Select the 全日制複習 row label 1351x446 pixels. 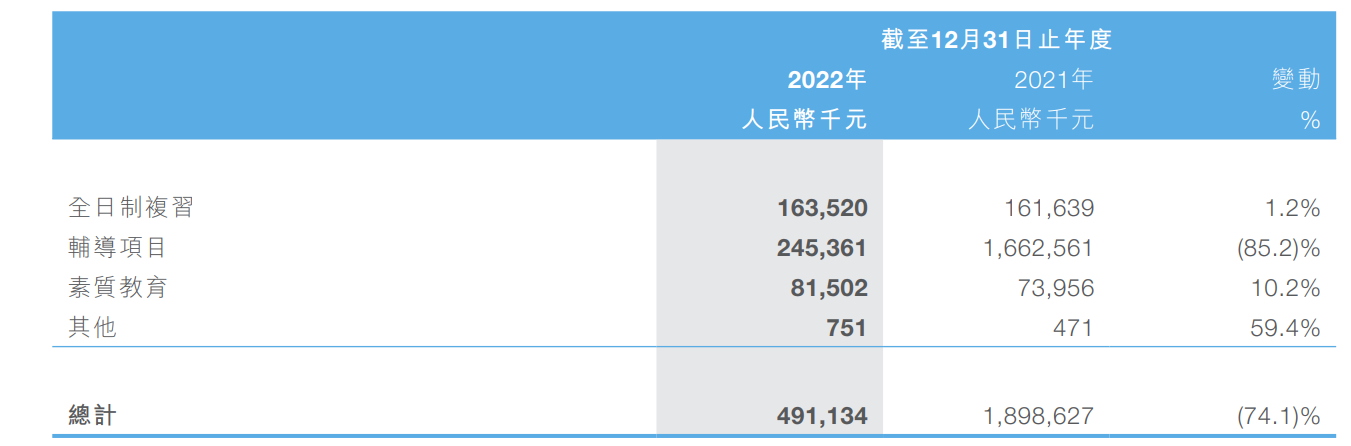130,207
